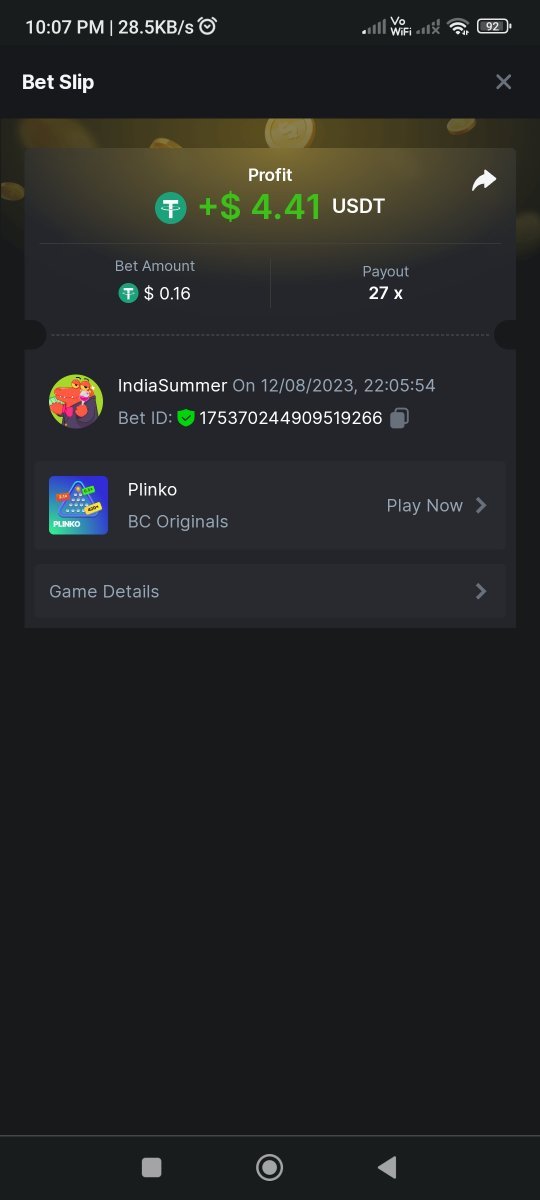Tap the Android home circle button
Screen dimensions: 540x1200
point(269,1167)
